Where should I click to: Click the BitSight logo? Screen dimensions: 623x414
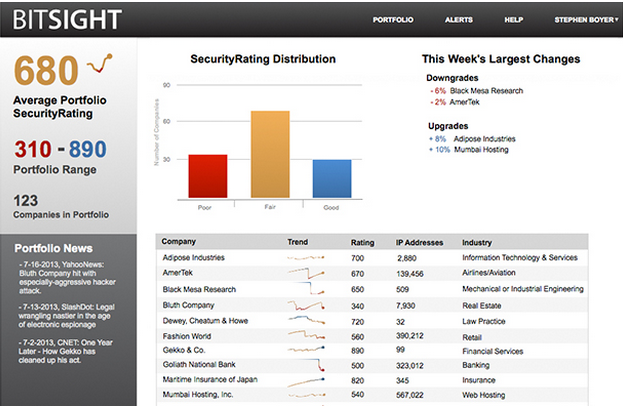pyautogui.click(x=67, y=19)
